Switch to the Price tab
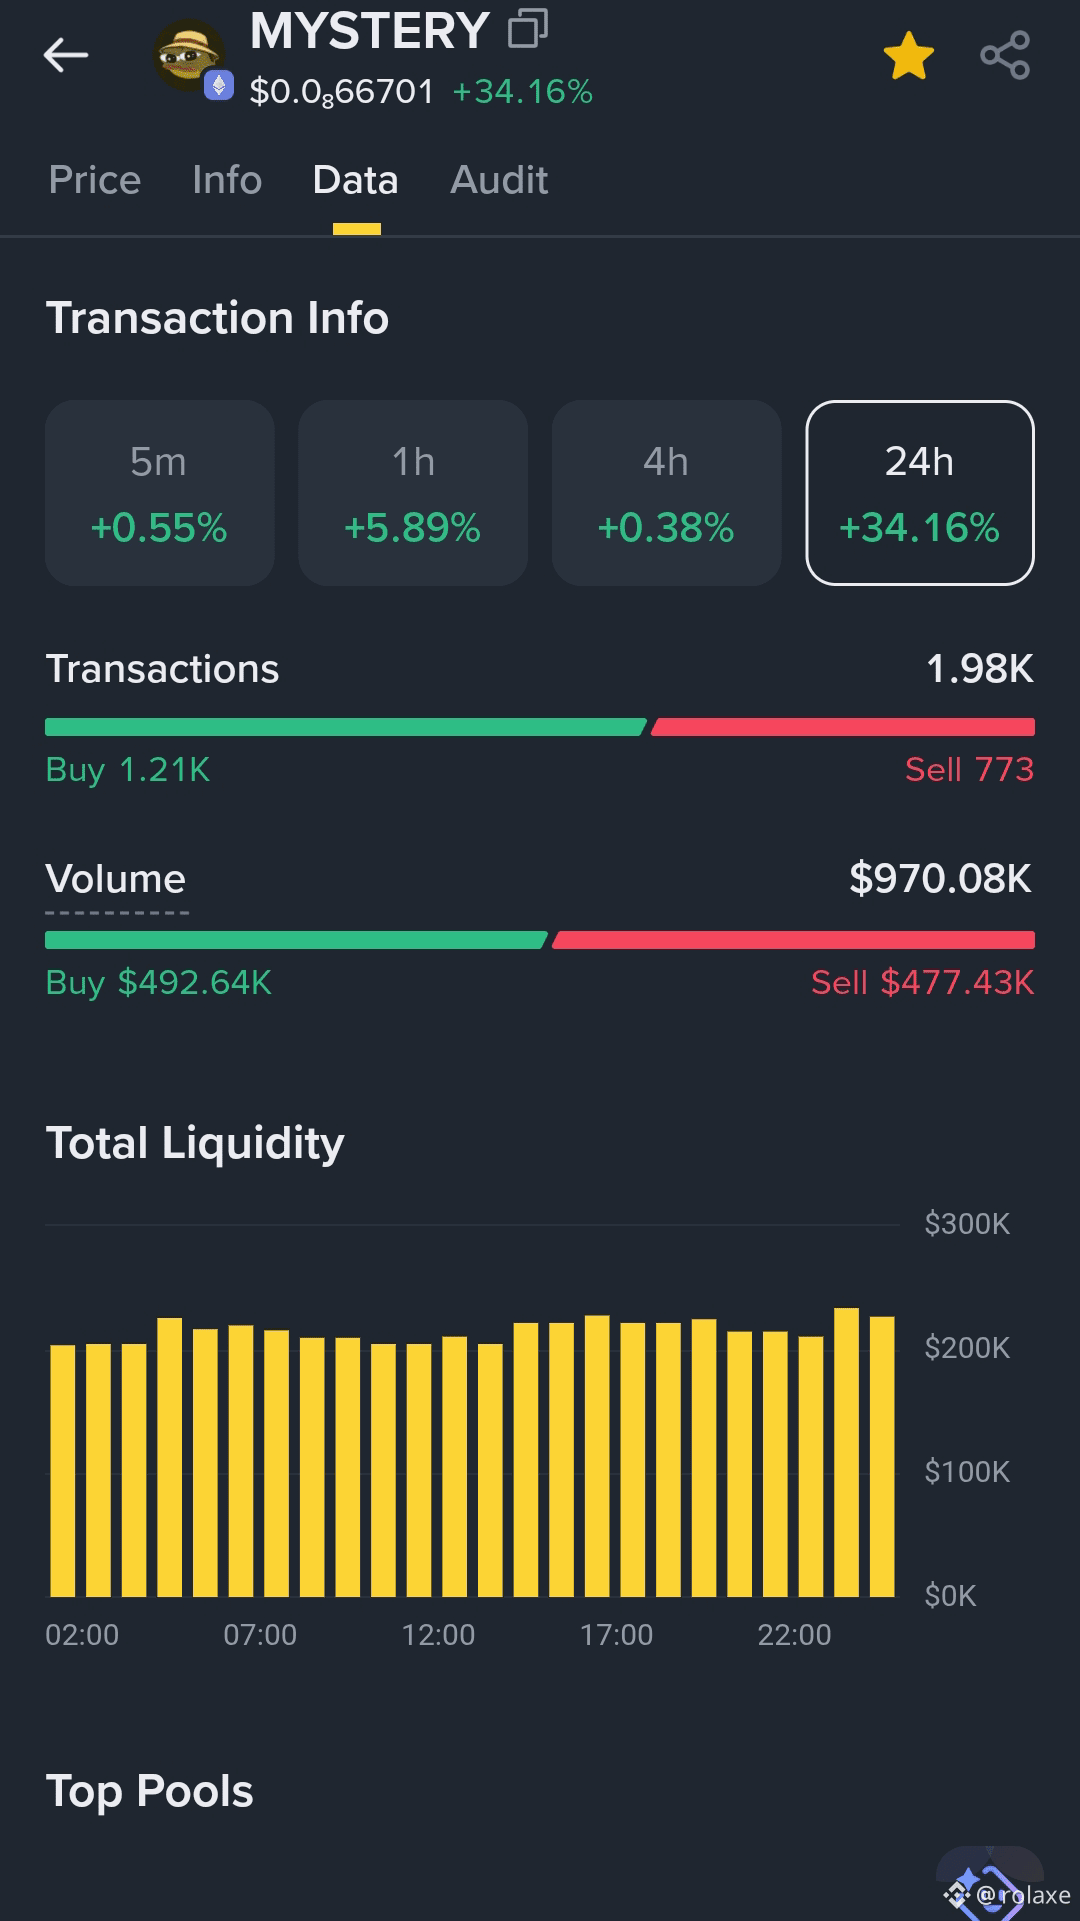The width and height of the screenshot is (1080, 1921). pyautogui.click(x=95, y=180)
